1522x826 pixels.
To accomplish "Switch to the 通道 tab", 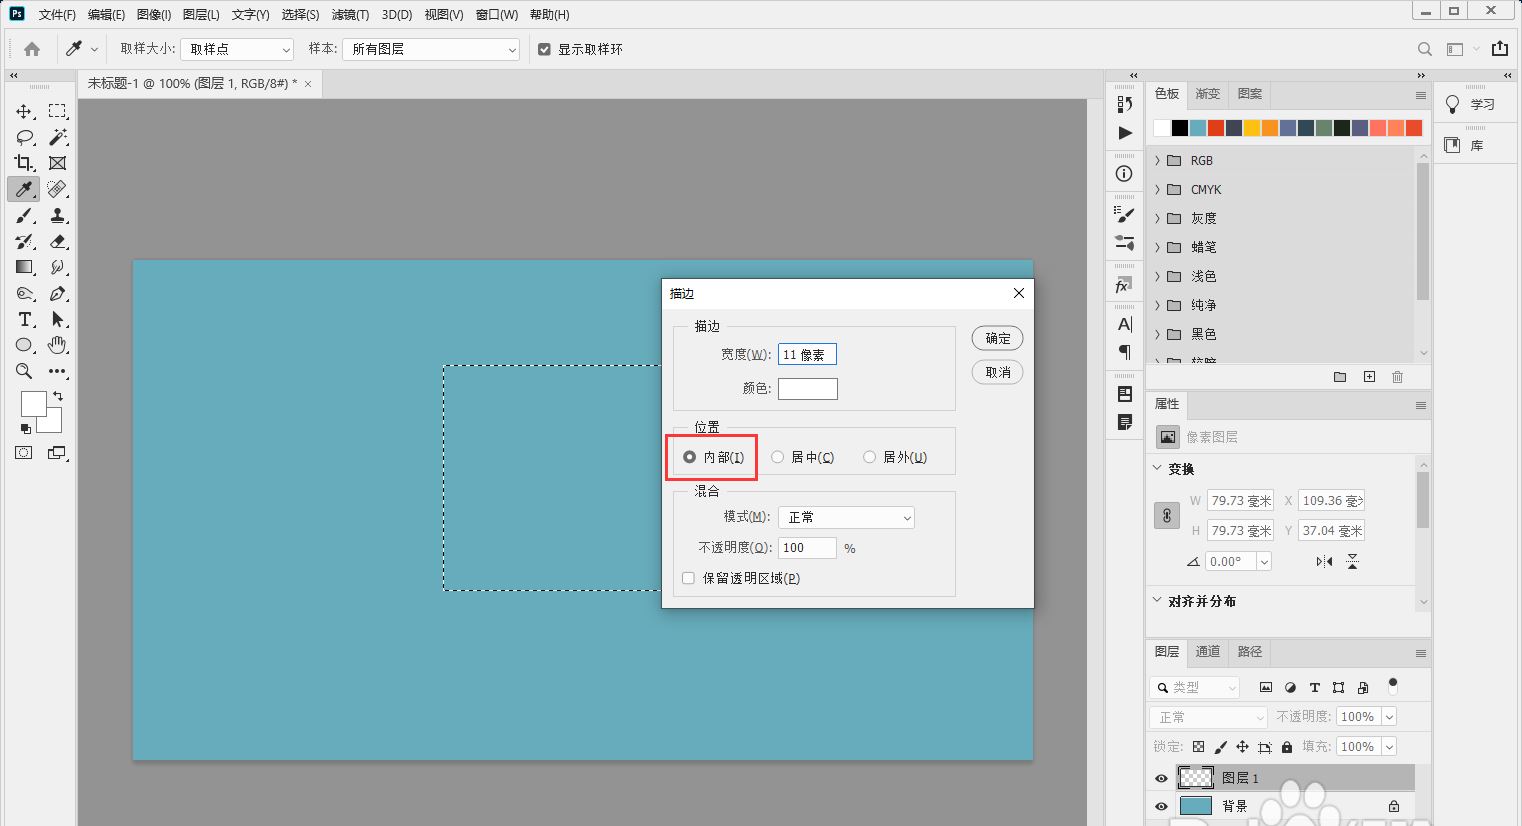I will tap(1208, 651).
